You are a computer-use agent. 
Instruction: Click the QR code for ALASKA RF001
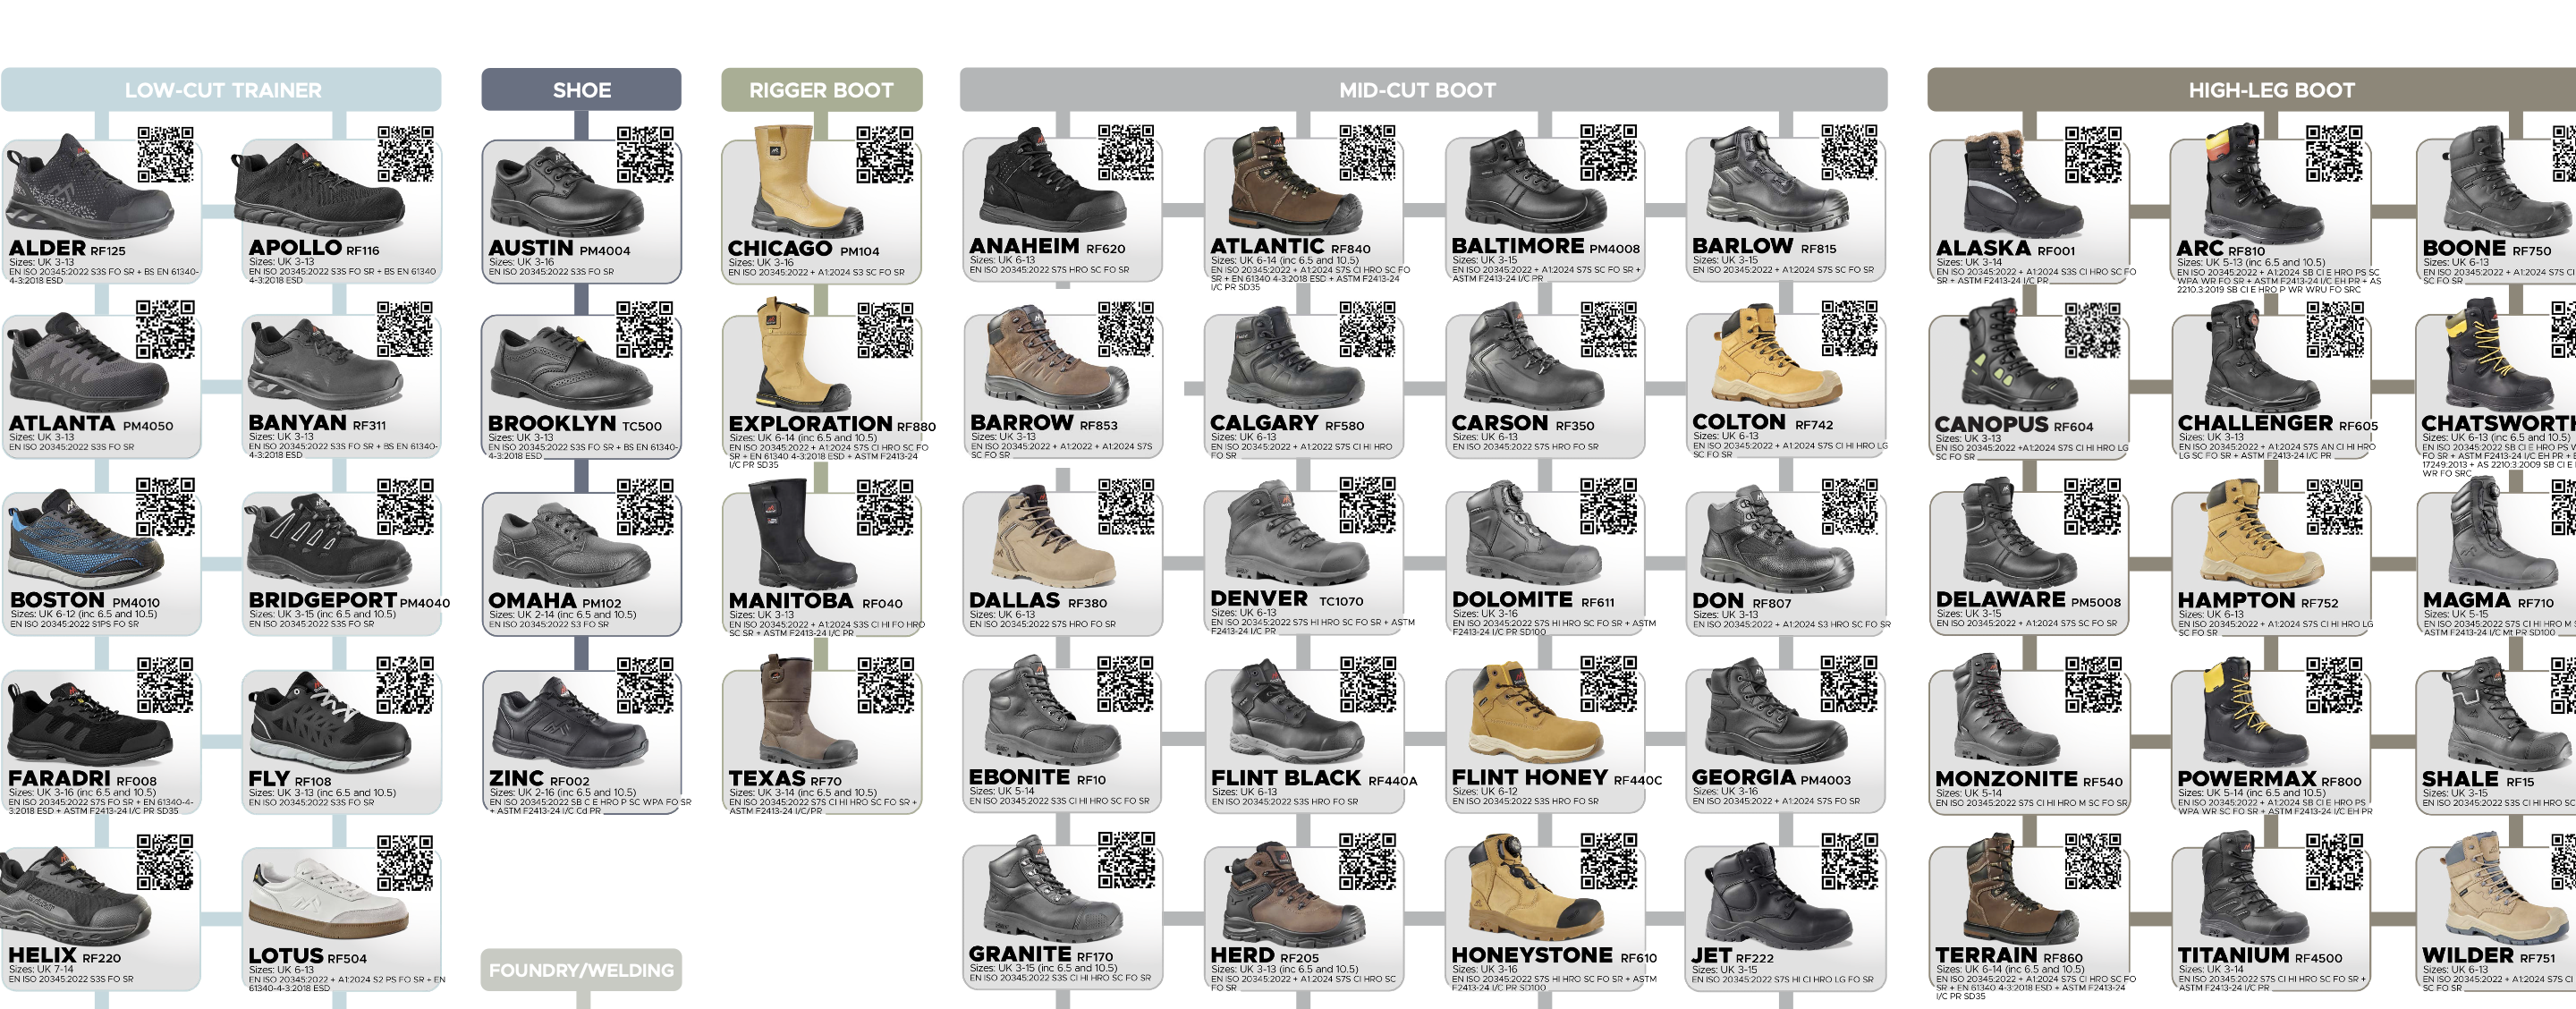pos(2093,154)
